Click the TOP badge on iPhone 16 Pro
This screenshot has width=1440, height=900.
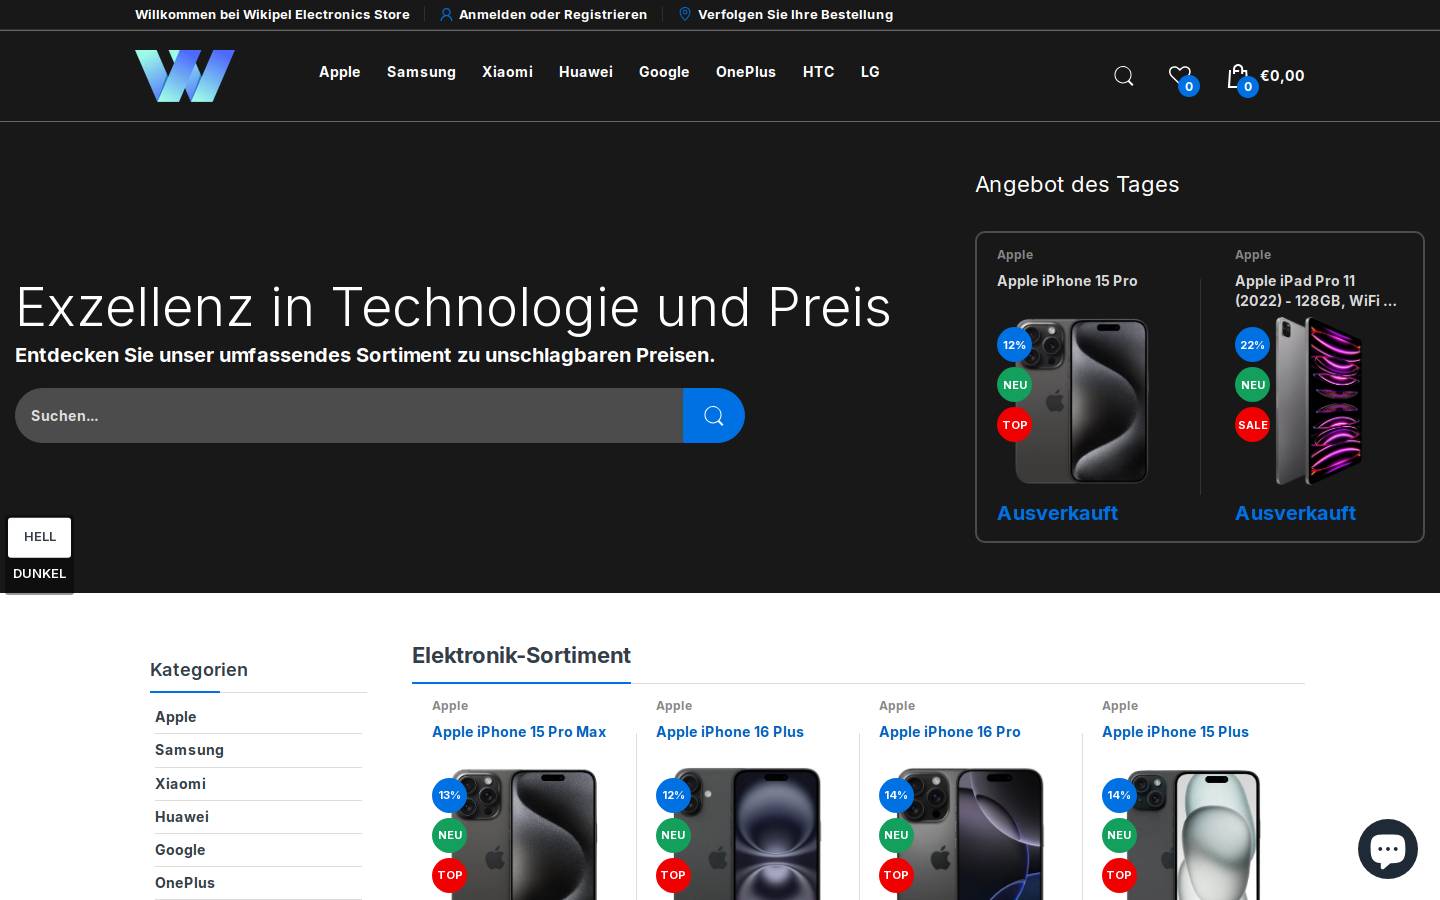[896, 875]
